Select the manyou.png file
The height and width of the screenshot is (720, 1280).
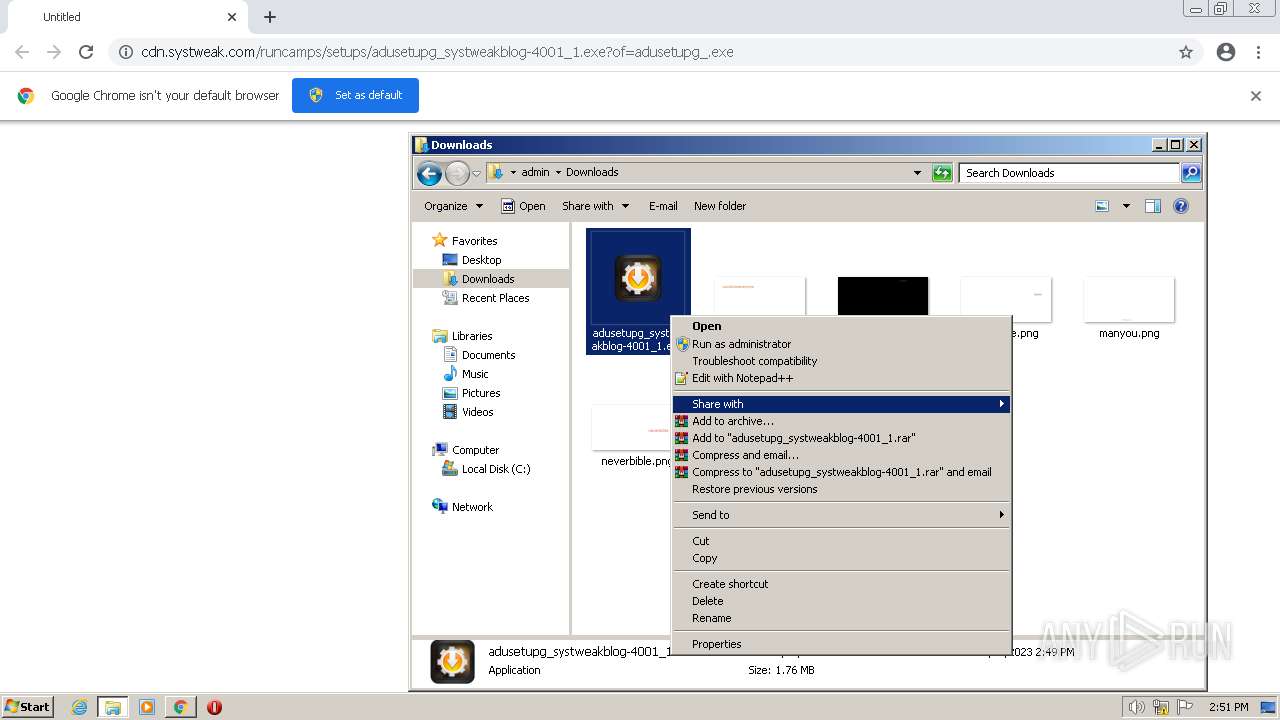tap(1129, 309)
